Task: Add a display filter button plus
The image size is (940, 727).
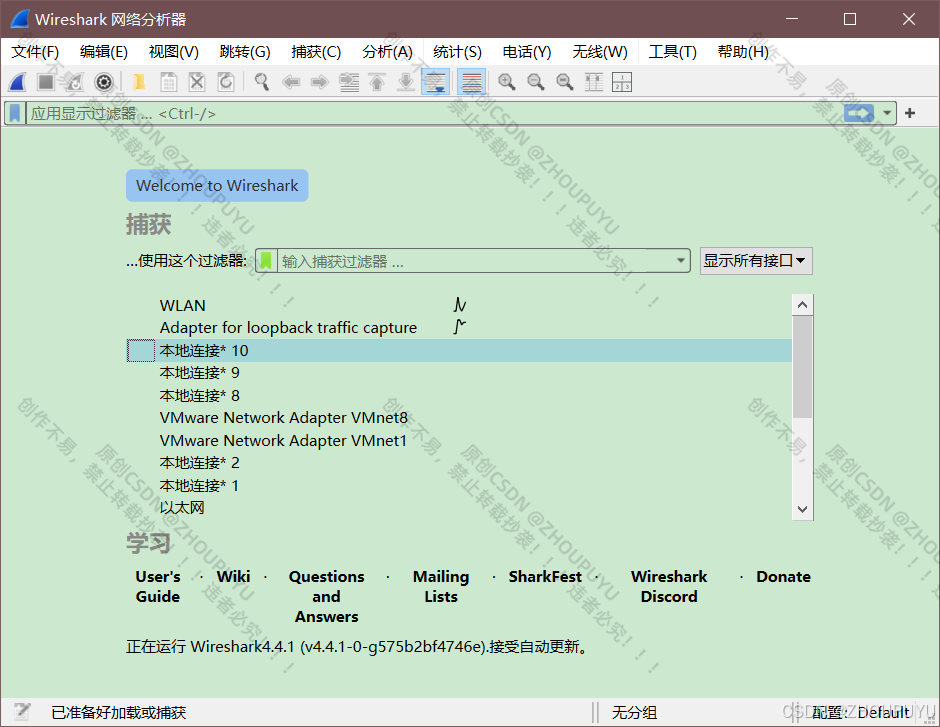Action: tap(910, 113)
